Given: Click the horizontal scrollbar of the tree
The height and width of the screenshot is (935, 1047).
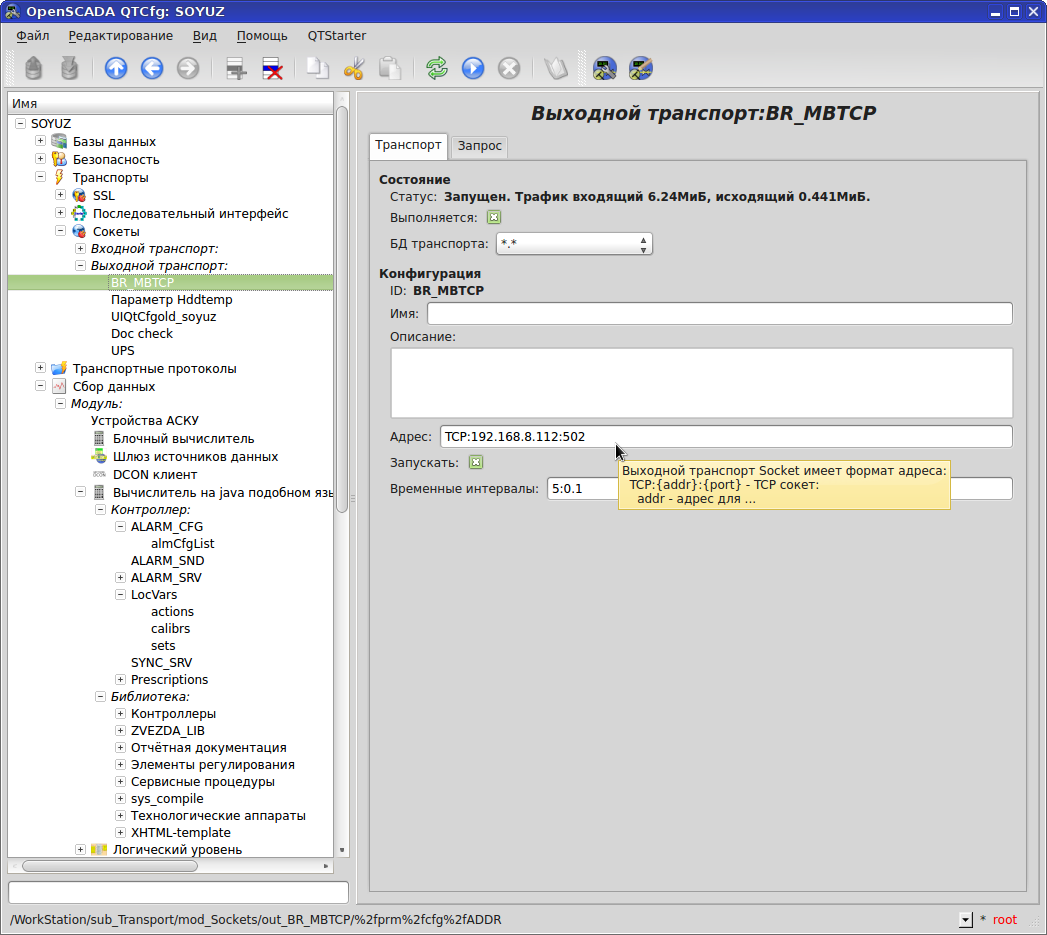Looking at the screenshot, I should point(110,866).
